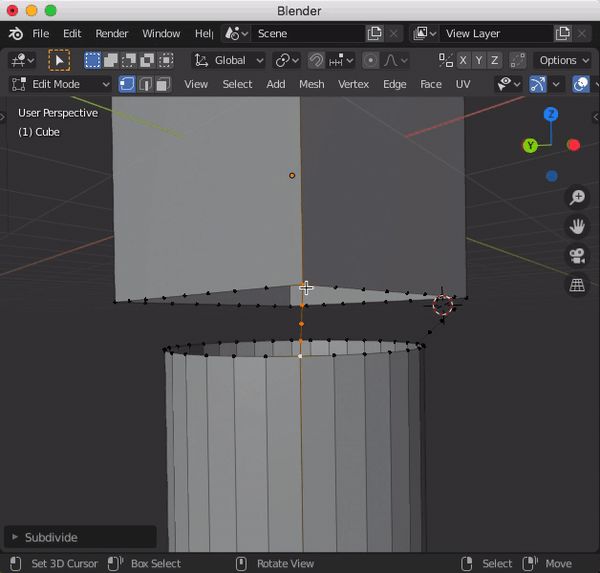Remove the View Layer with X

click(x=582, y=34)
